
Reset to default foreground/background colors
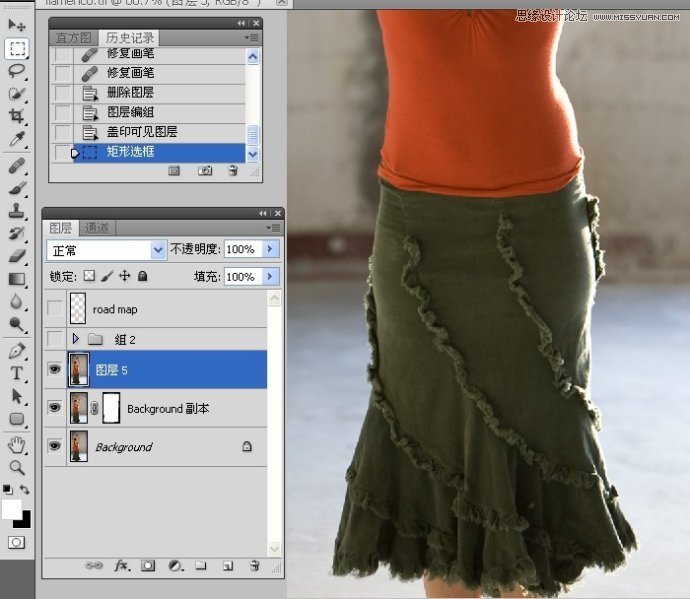[x=7, y=489]
